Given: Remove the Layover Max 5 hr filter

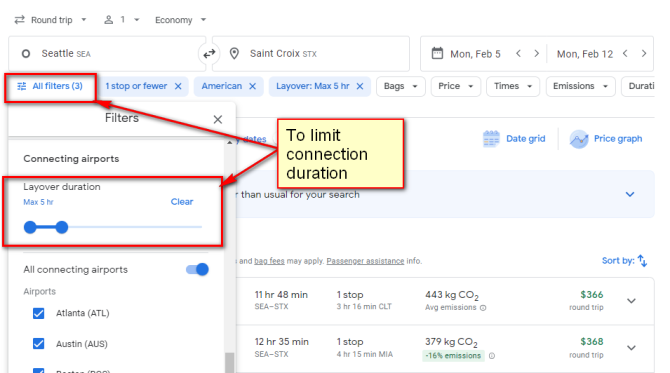Looking at the screenshot, I should pos(360,86).
